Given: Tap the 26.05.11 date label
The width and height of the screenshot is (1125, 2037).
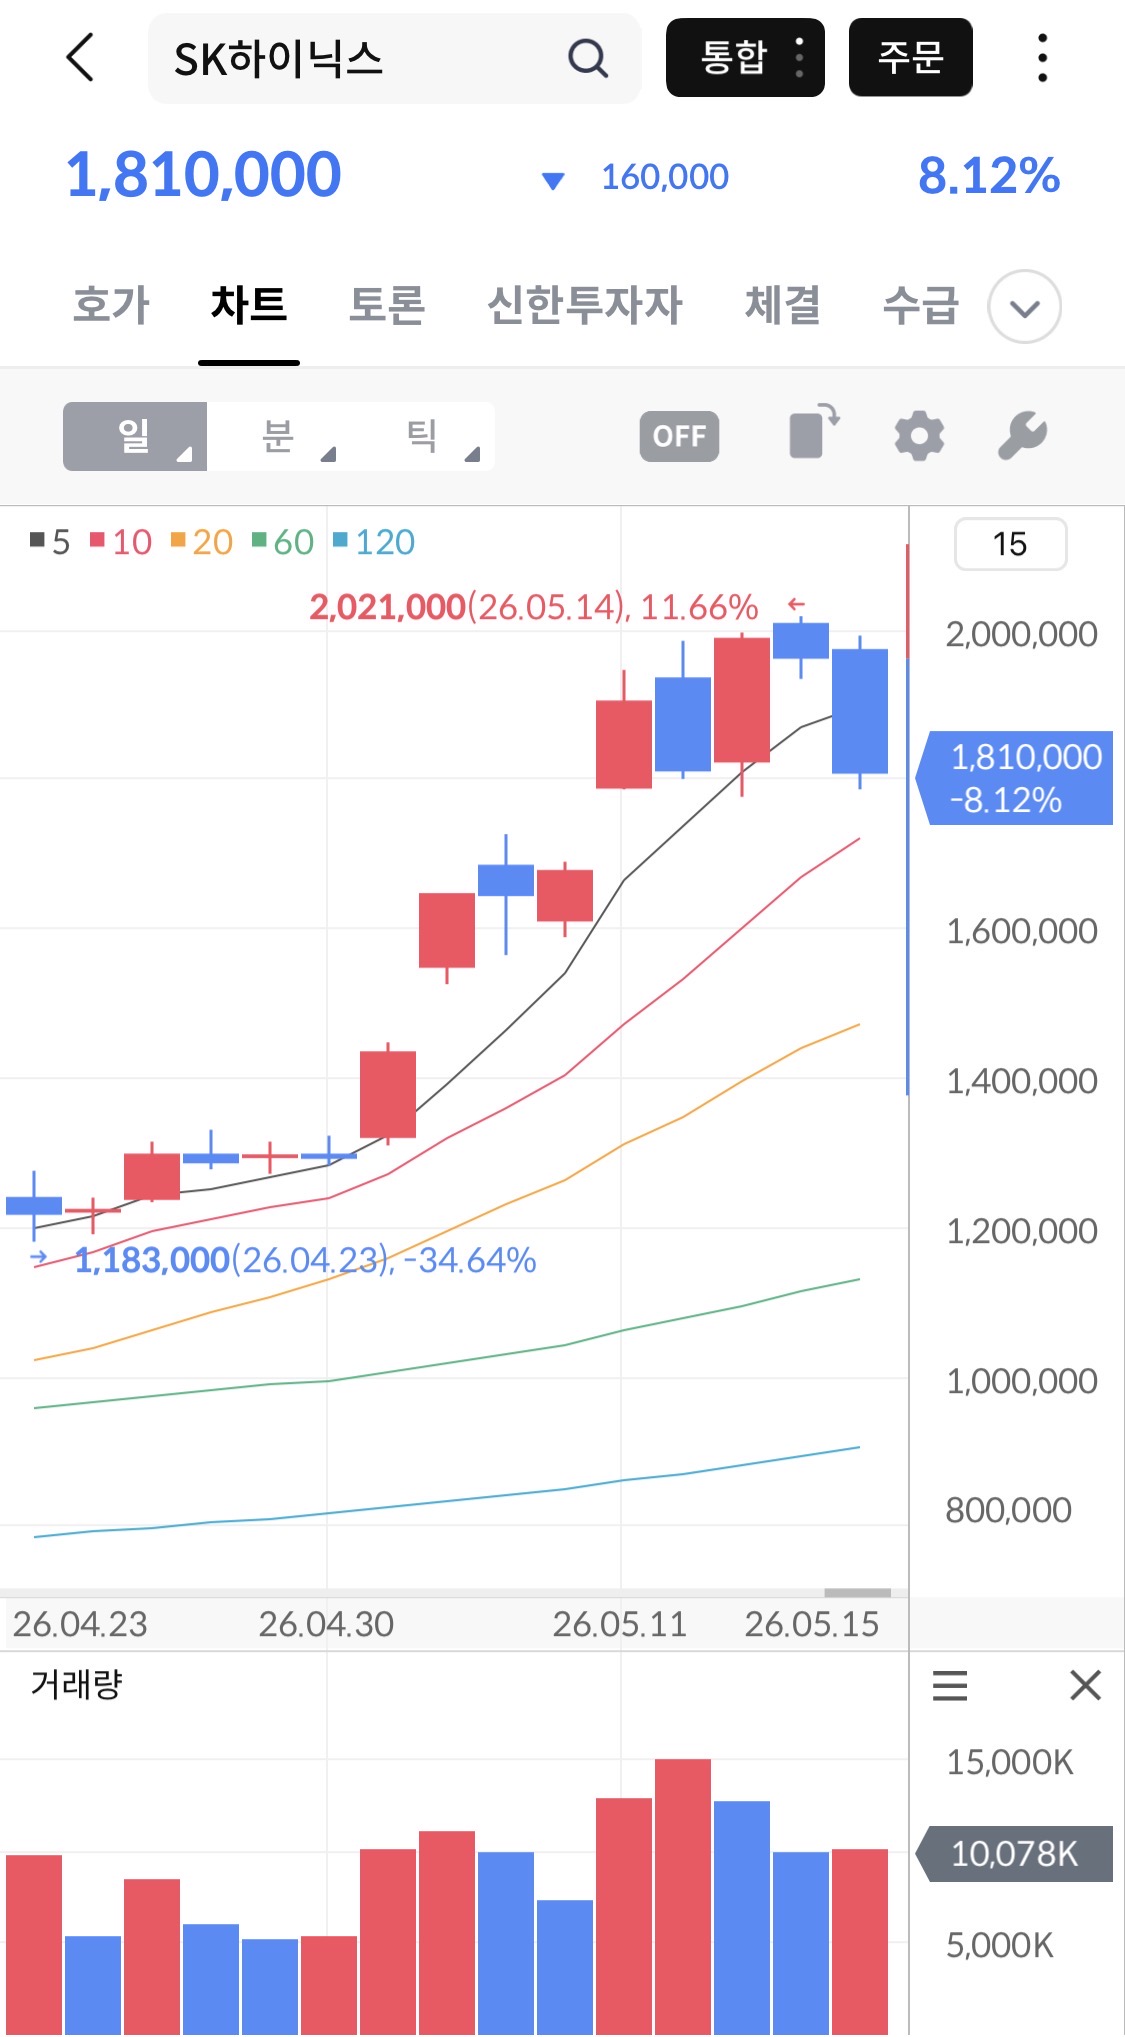Looking at the screenshot, I should [x=620, y=1624].
